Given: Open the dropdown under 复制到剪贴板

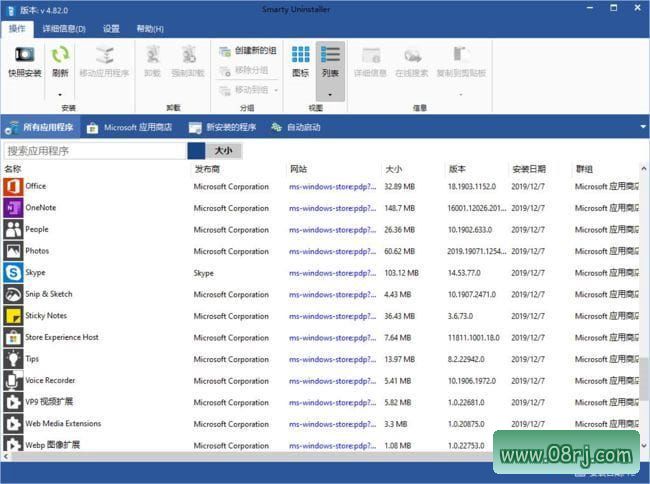Looking at the screenshot, I should pyautogui.click(x=461, y=95).
